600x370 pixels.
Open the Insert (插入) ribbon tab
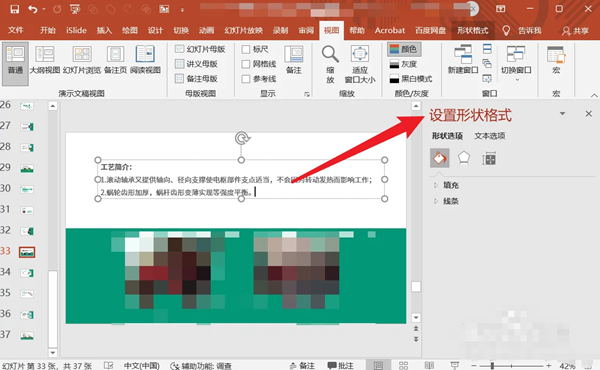tap(104, 30)
